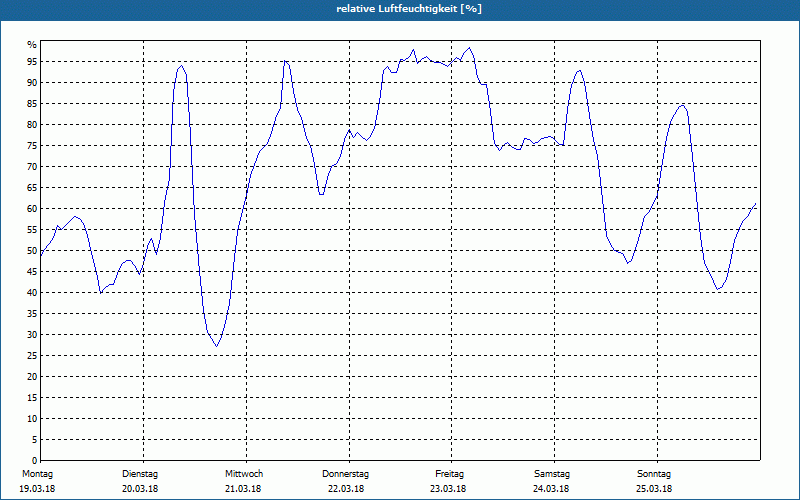The width and height of the screenshot is (800, 500).
Task: Click the "Donnerstag" day label
Action: (x=345, y=474)
